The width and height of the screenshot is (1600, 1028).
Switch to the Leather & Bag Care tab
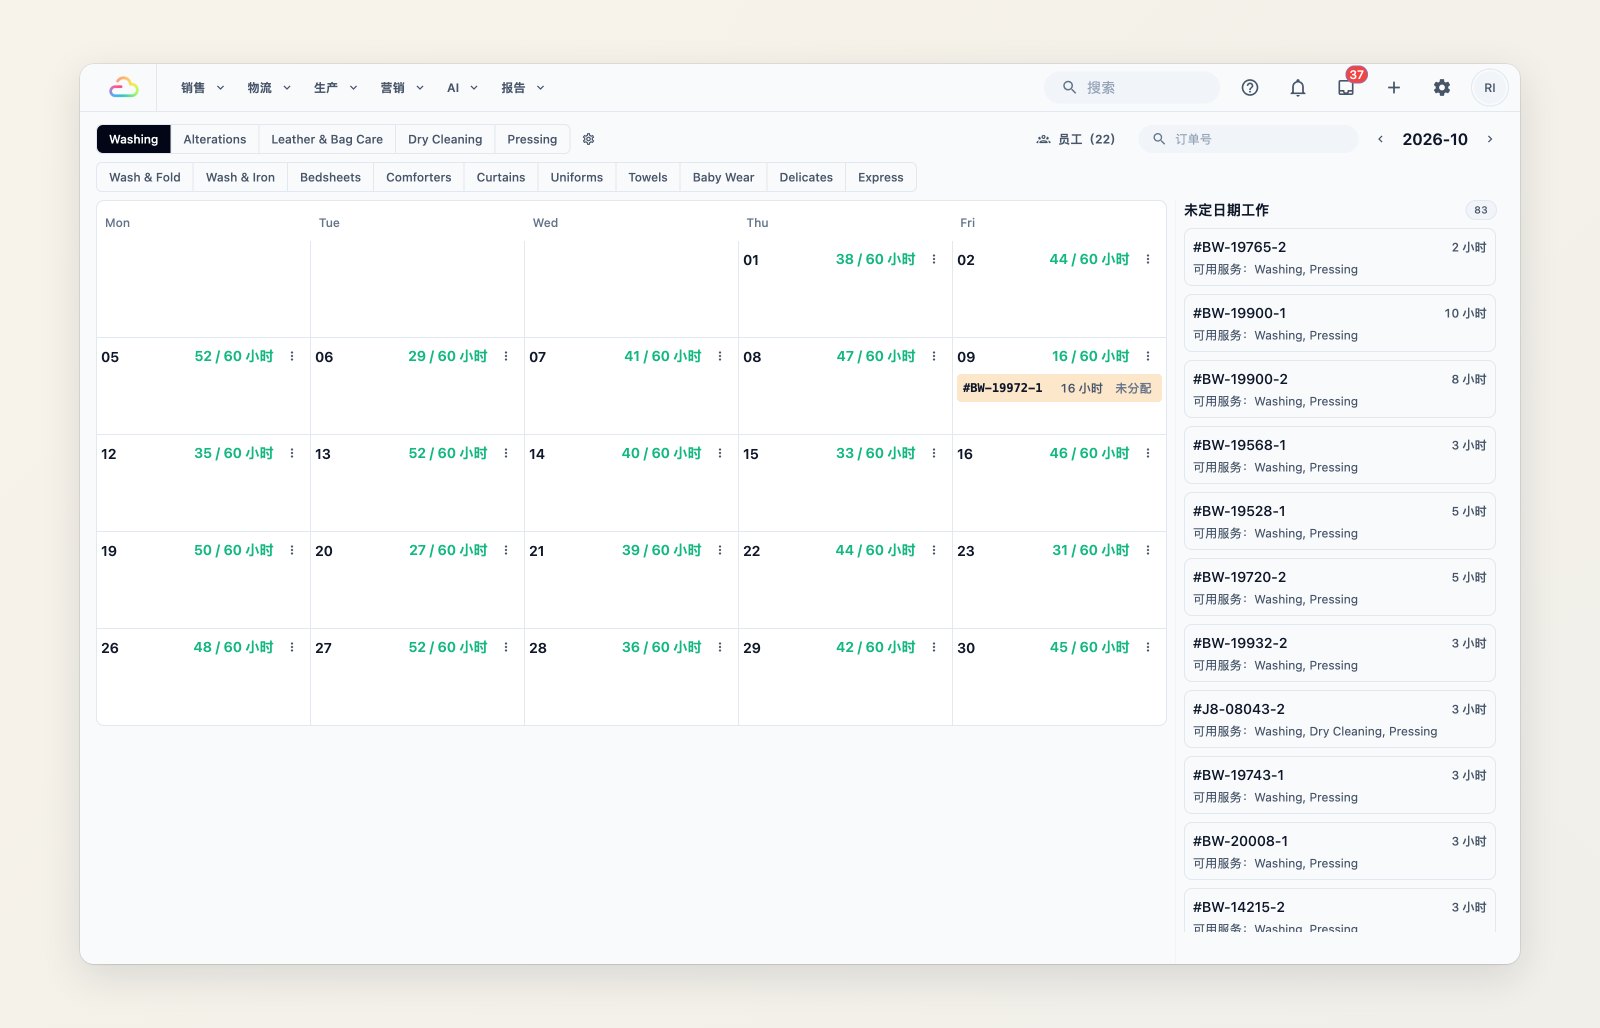pos(327,139)
